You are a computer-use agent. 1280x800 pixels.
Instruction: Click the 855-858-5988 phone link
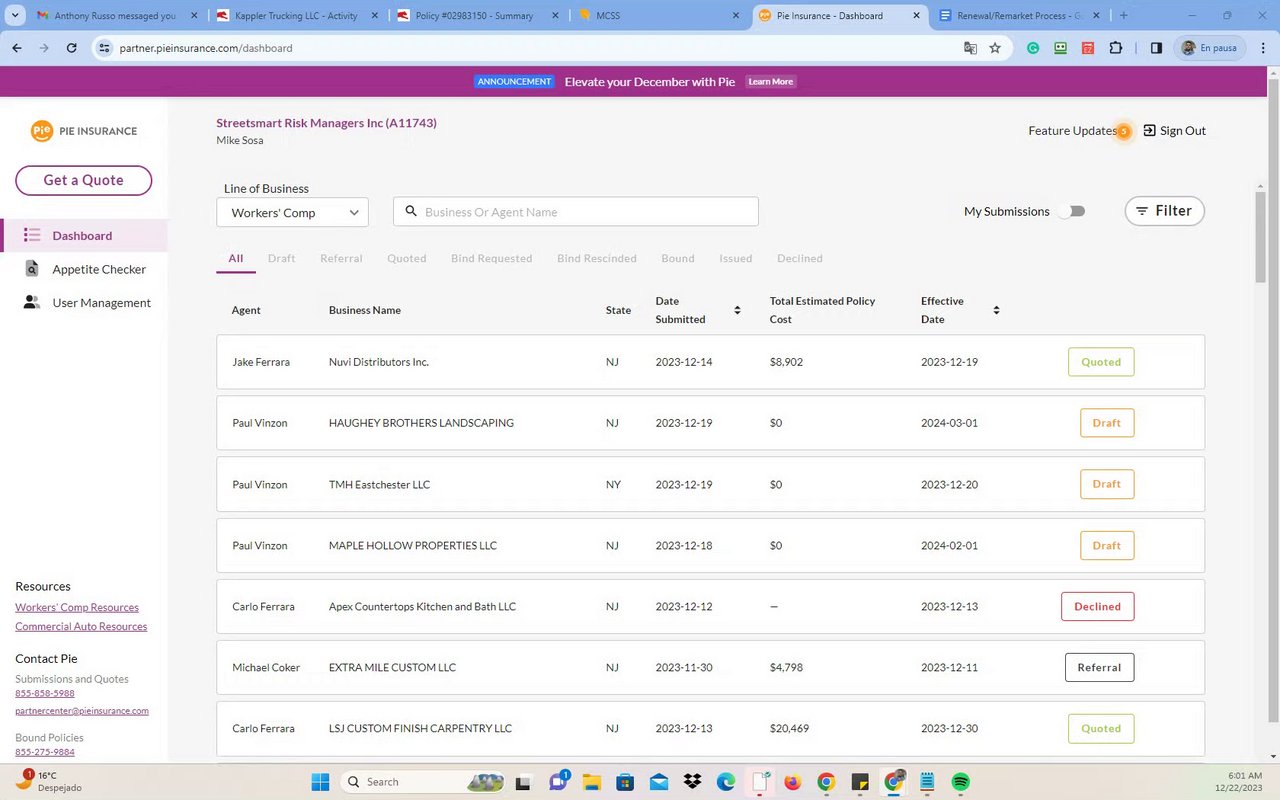click(x=45, y=693)
